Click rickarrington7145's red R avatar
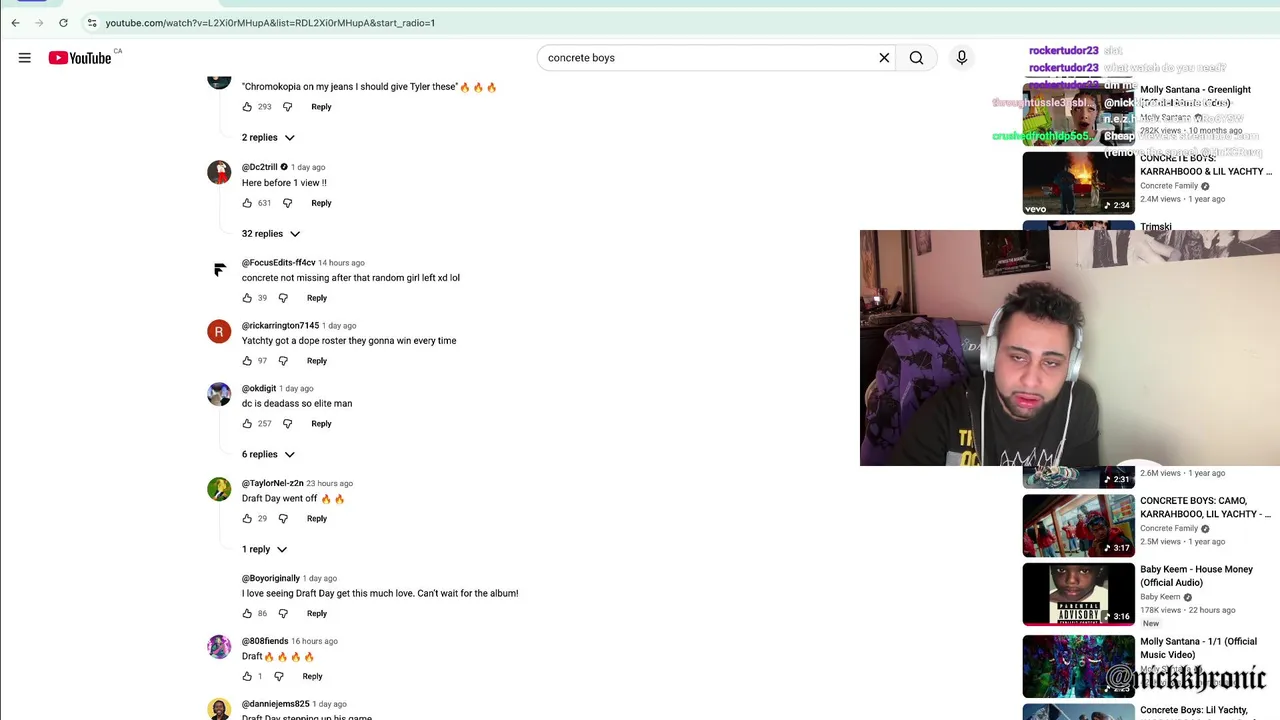Viewport: 1280px width, 720px height. pyautogui.click(x=219, y=332)
